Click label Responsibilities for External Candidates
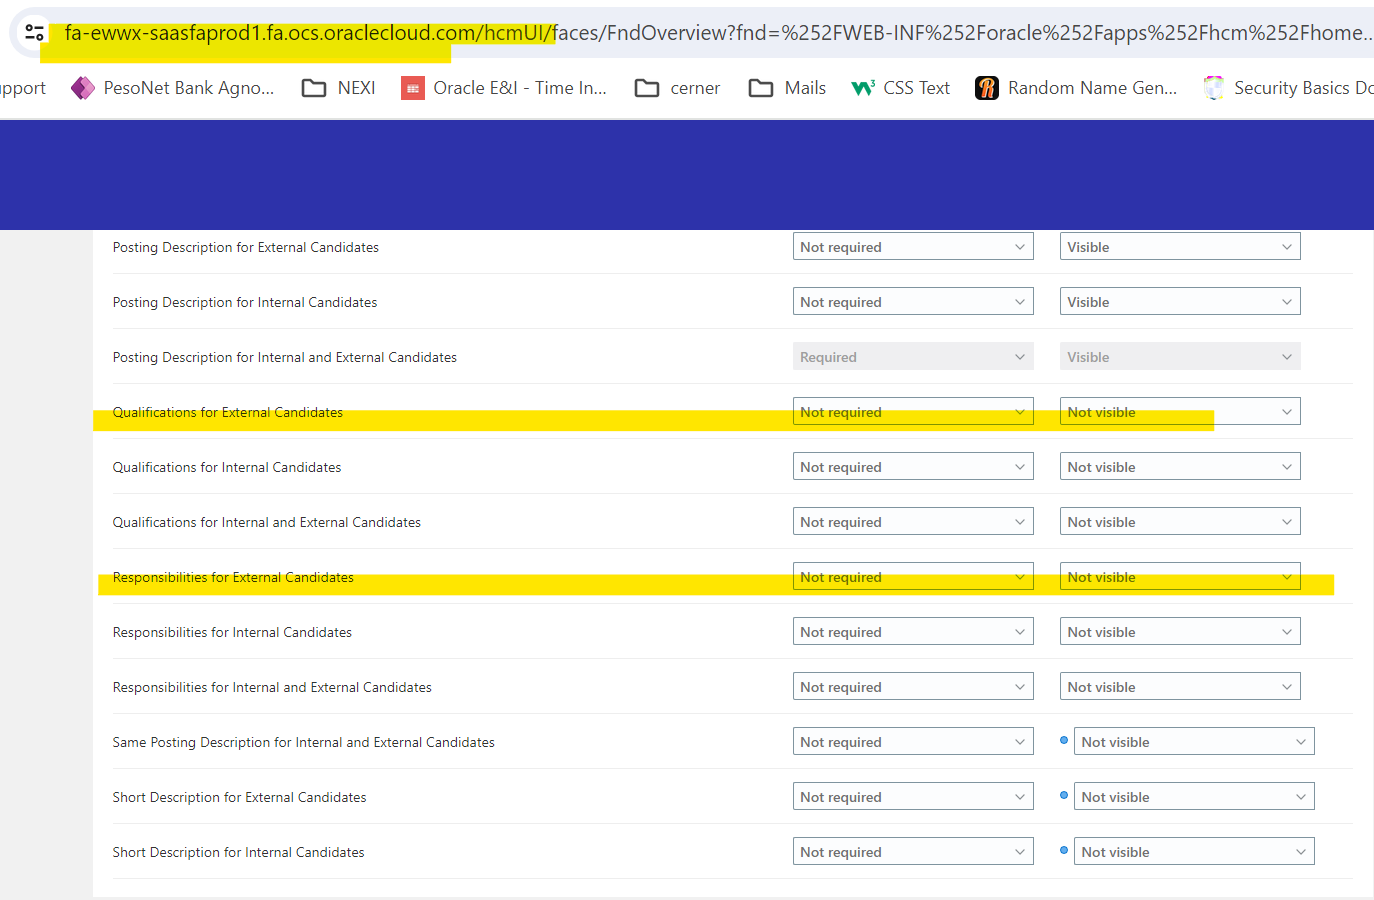The width and height of the screenshot is (1374, 900). tap(233, 577)
